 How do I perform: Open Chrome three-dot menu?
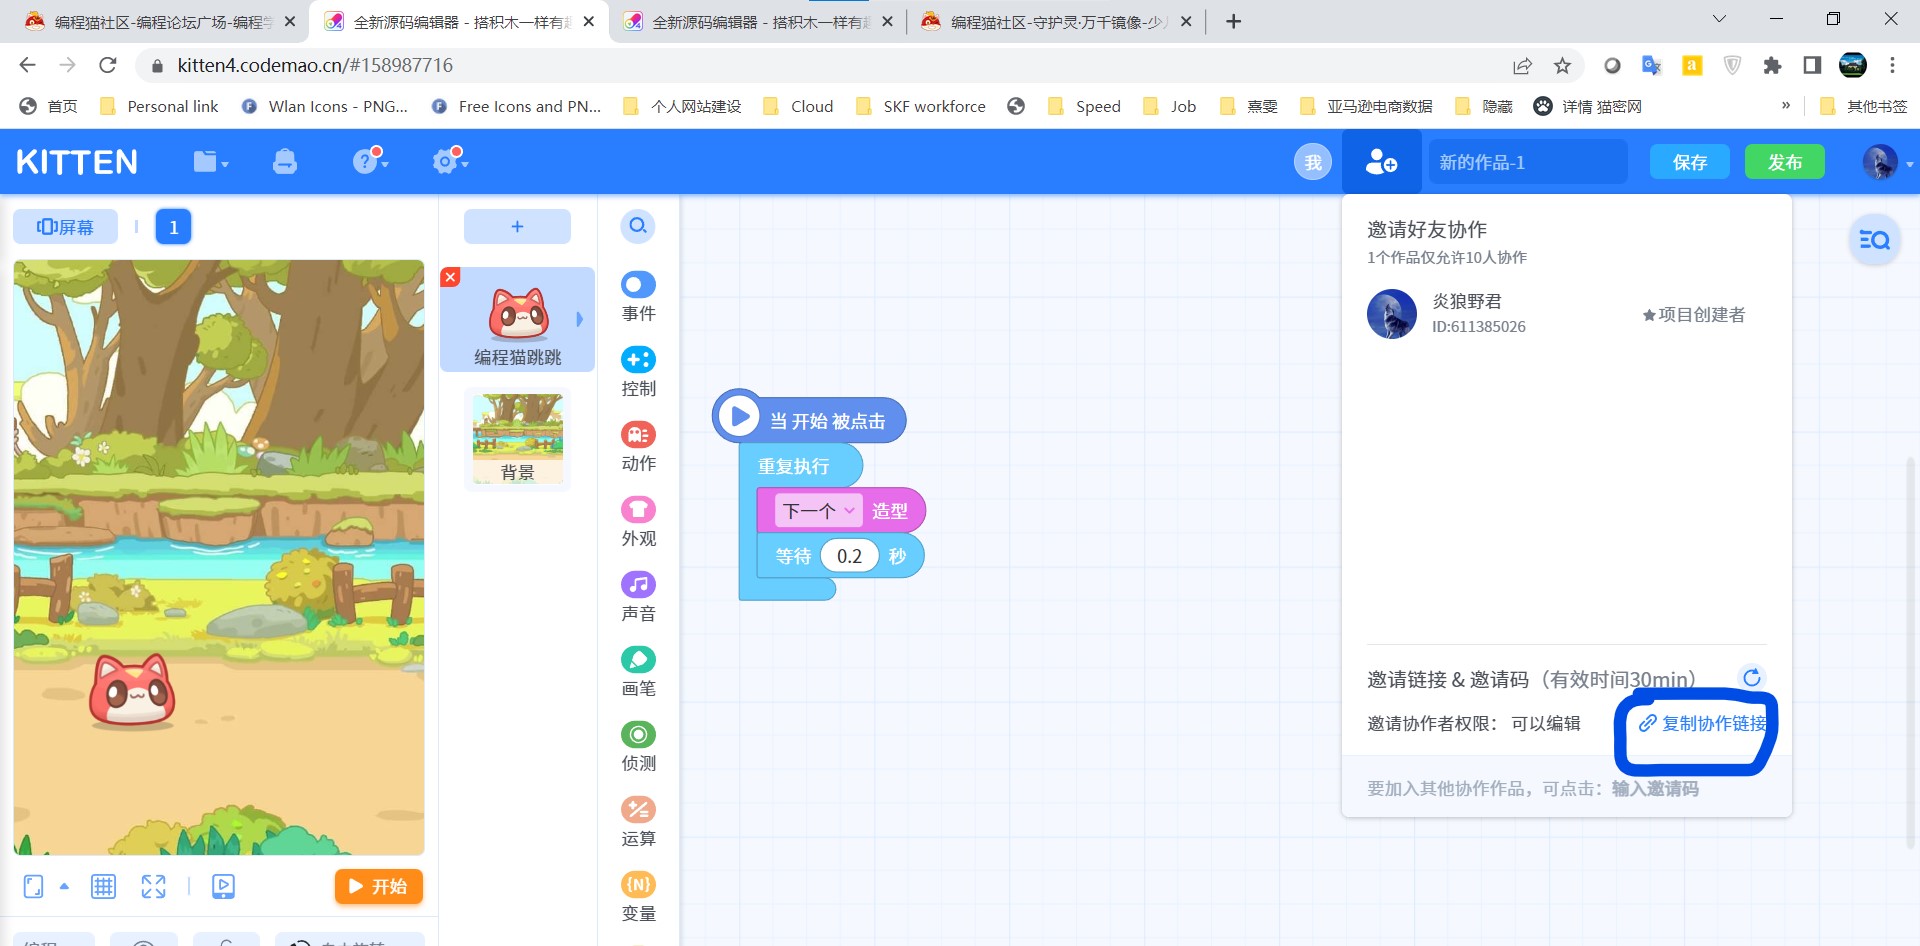click(1892, 66)
